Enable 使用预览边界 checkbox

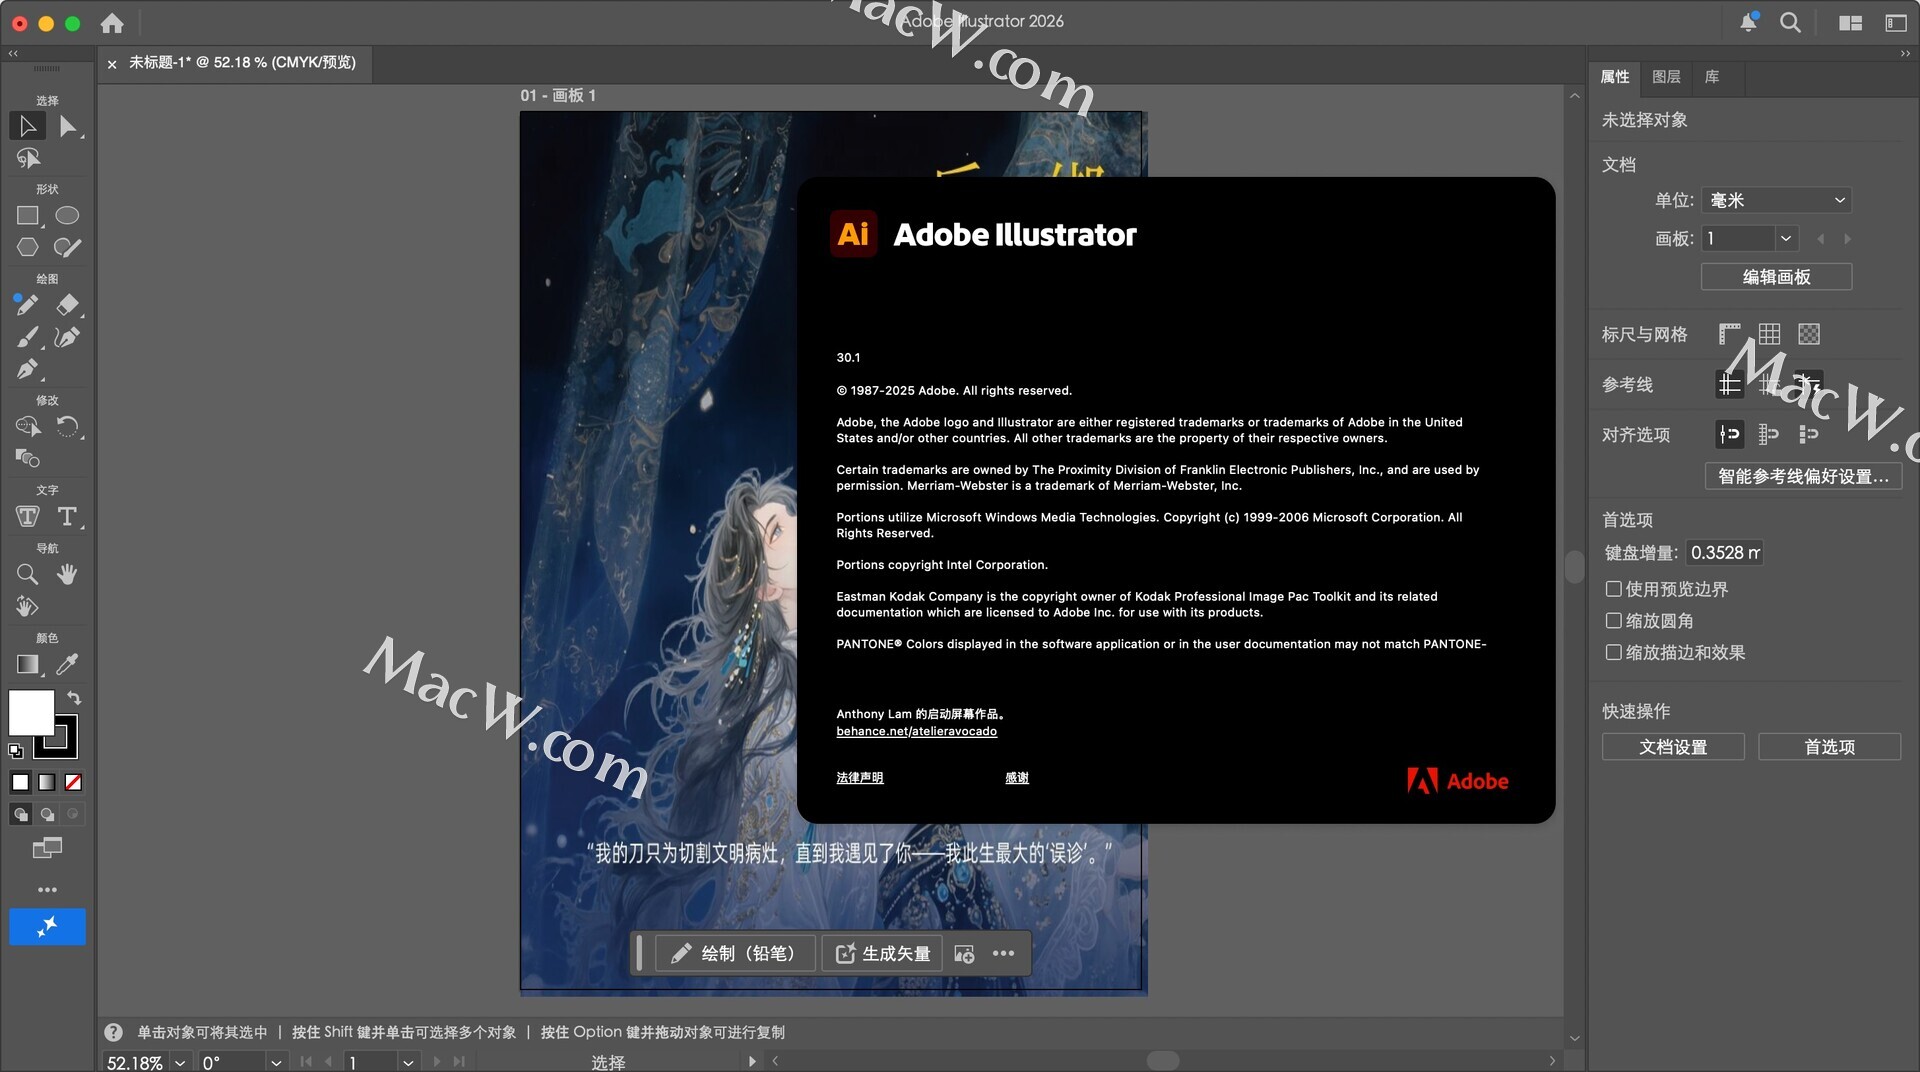[x=1613, y=589]
